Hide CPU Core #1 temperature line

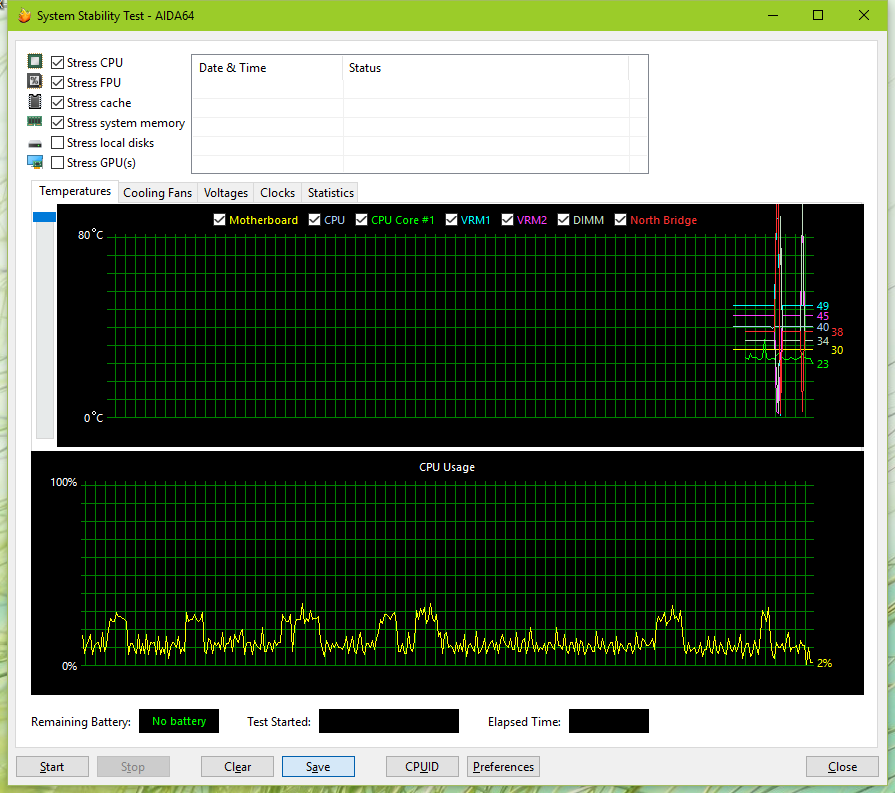(x=361, y=220)
